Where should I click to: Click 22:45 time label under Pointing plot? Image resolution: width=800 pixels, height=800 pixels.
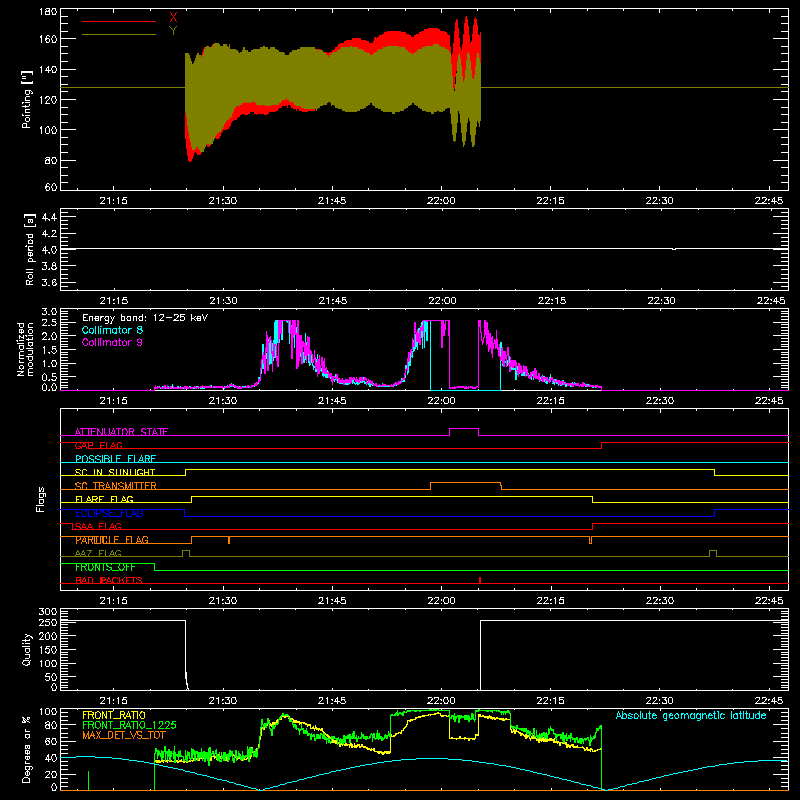pyautogui.click(x=769, y=201)
